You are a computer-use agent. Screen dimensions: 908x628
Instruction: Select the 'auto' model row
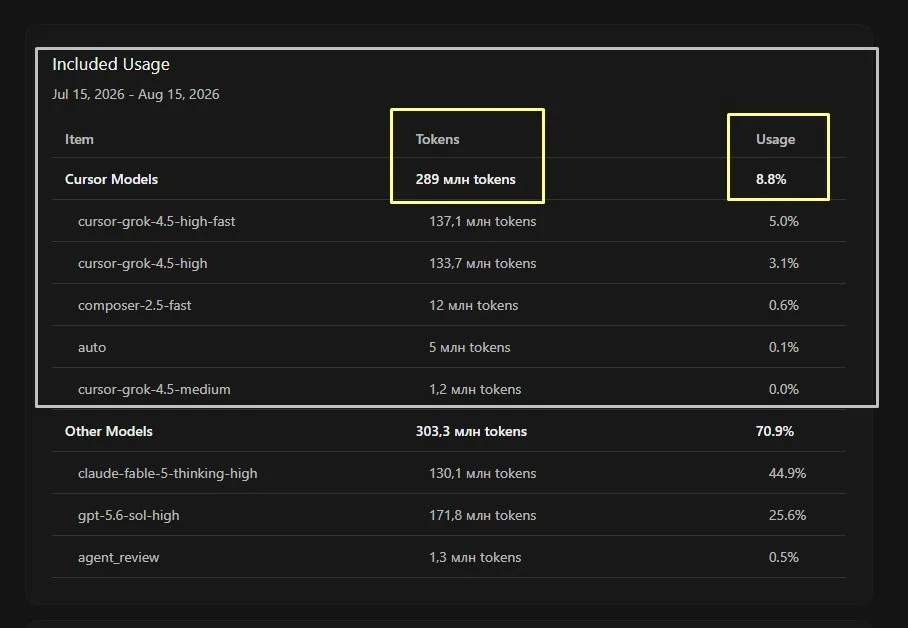point(449,346)
